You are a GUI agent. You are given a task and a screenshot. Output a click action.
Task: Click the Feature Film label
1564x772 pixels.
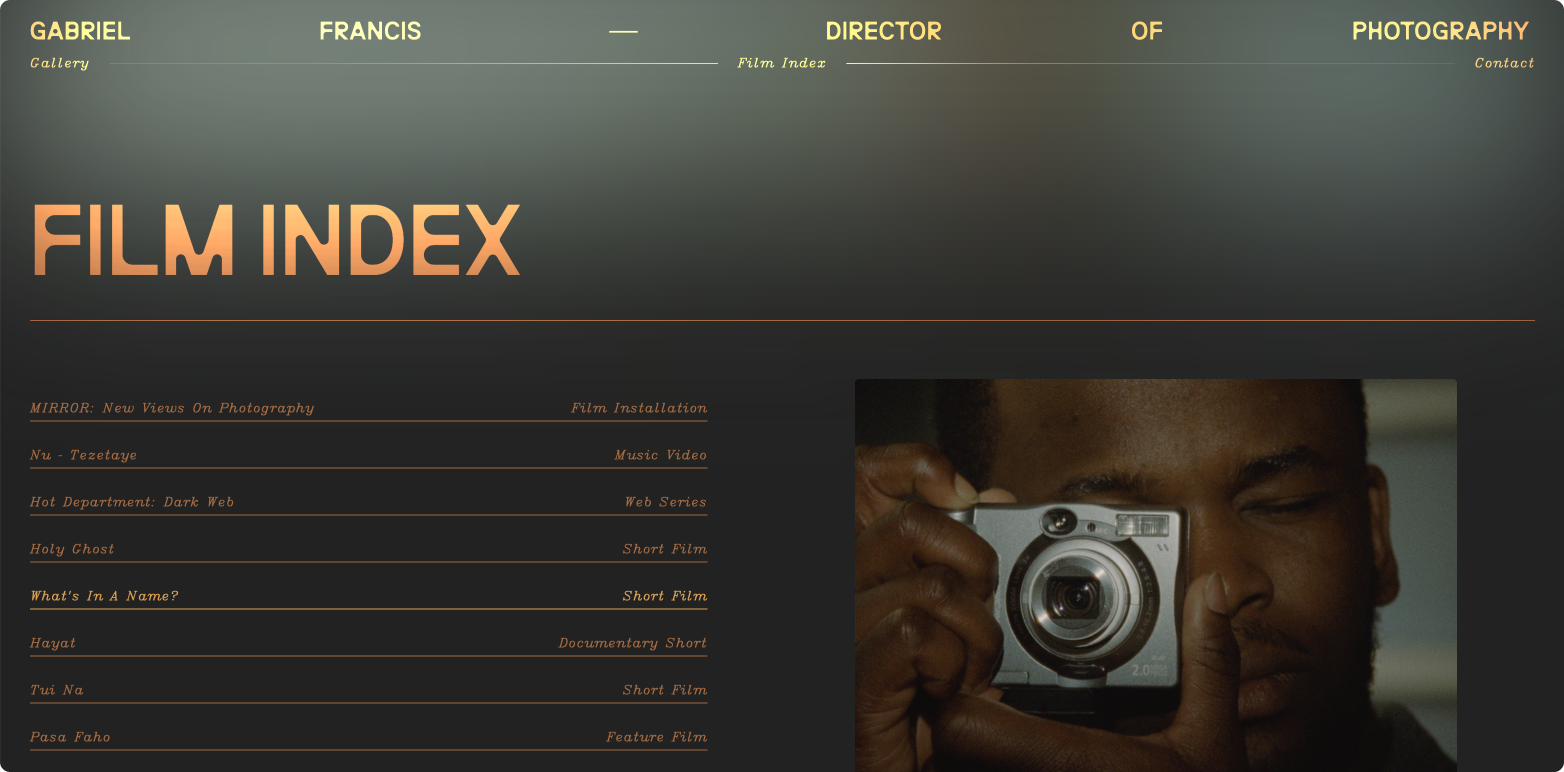(x=656, y=737)
